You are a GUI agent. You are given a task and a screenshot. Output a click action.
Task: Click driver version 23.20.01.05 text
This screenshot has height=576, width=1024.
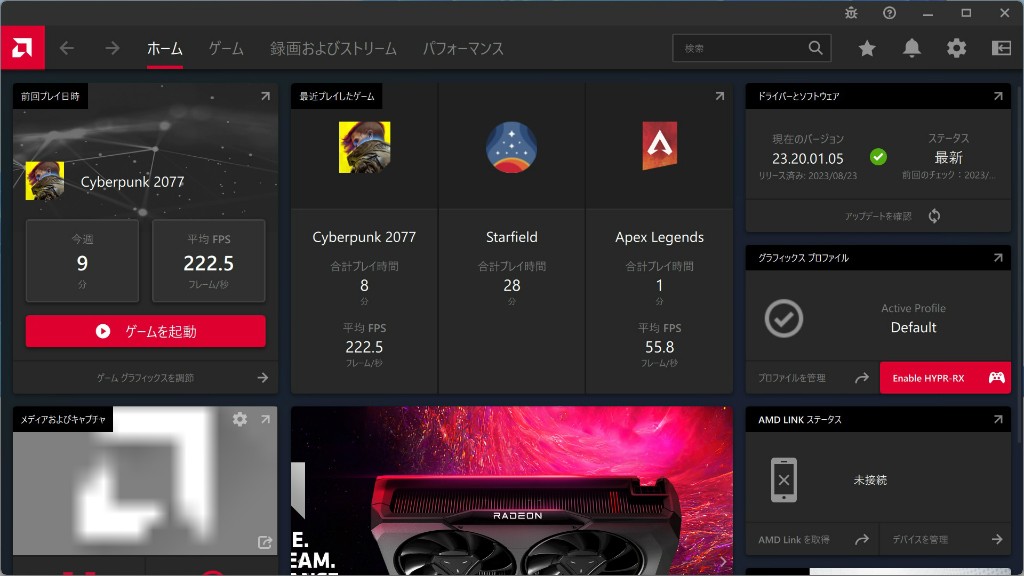807,158
